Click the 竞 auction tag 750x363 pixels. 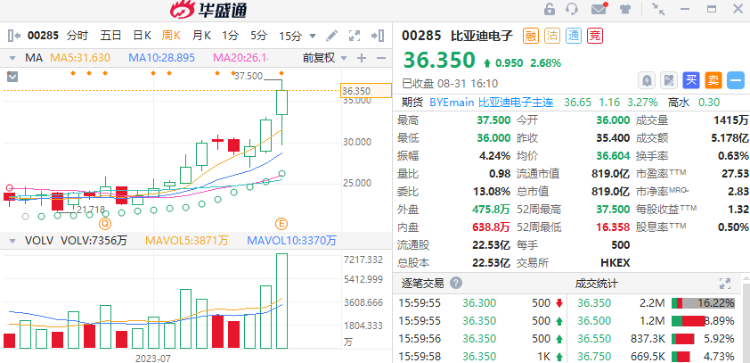pos(595,36)
